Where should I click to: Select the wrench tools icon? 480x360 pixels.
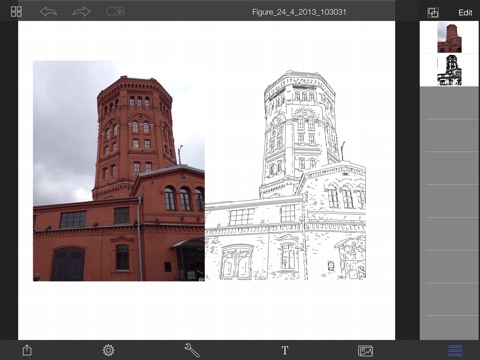point(192,350)
